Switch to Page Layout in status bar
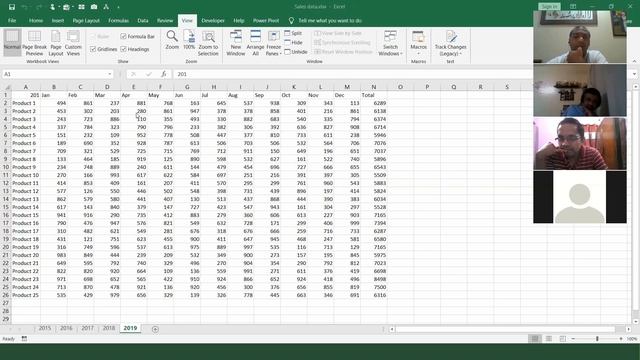 (549, 339)
